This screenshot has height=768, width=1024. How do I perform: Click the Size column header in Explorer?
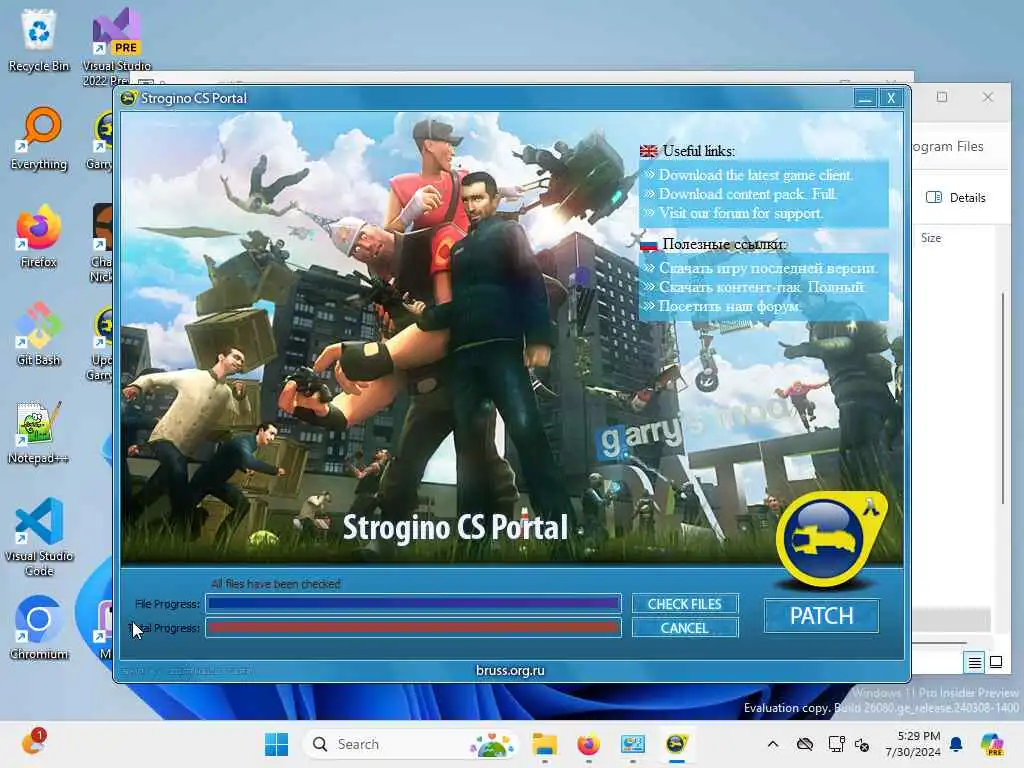(x=931, y=238)
